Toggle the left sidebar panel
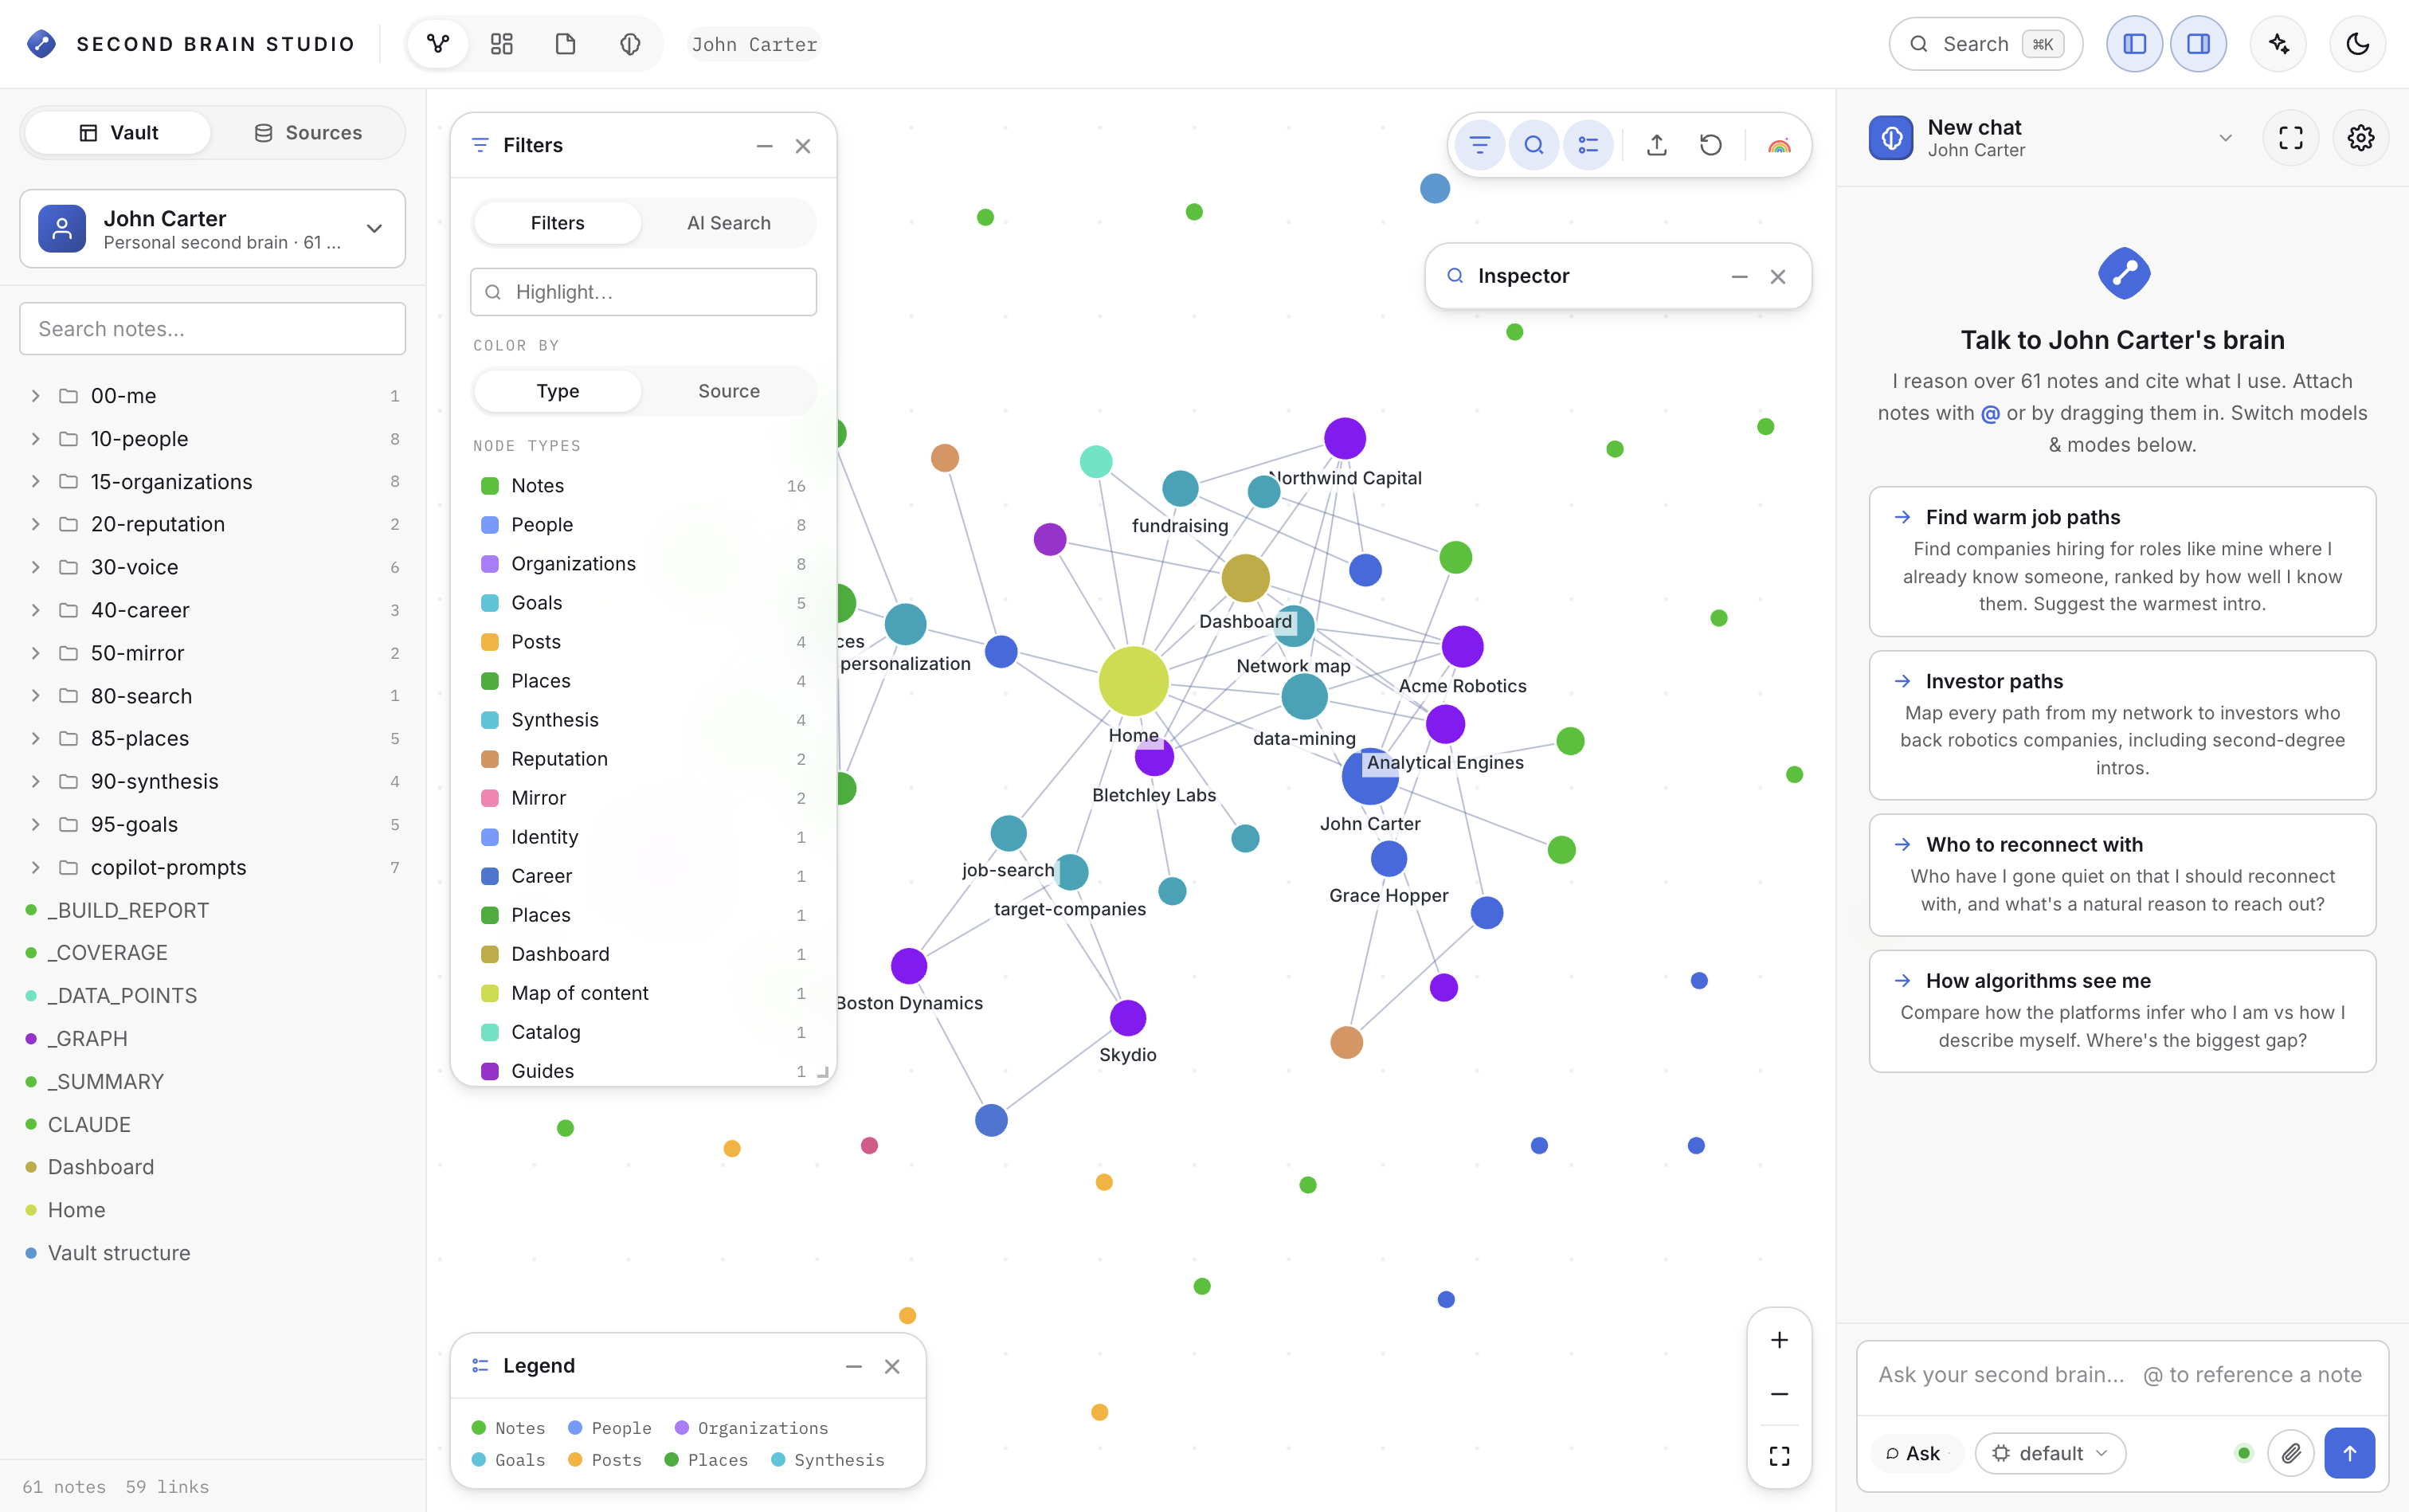Image resolution: width=2409 pixels, height=1512 pixels. tap(2135, 44)
